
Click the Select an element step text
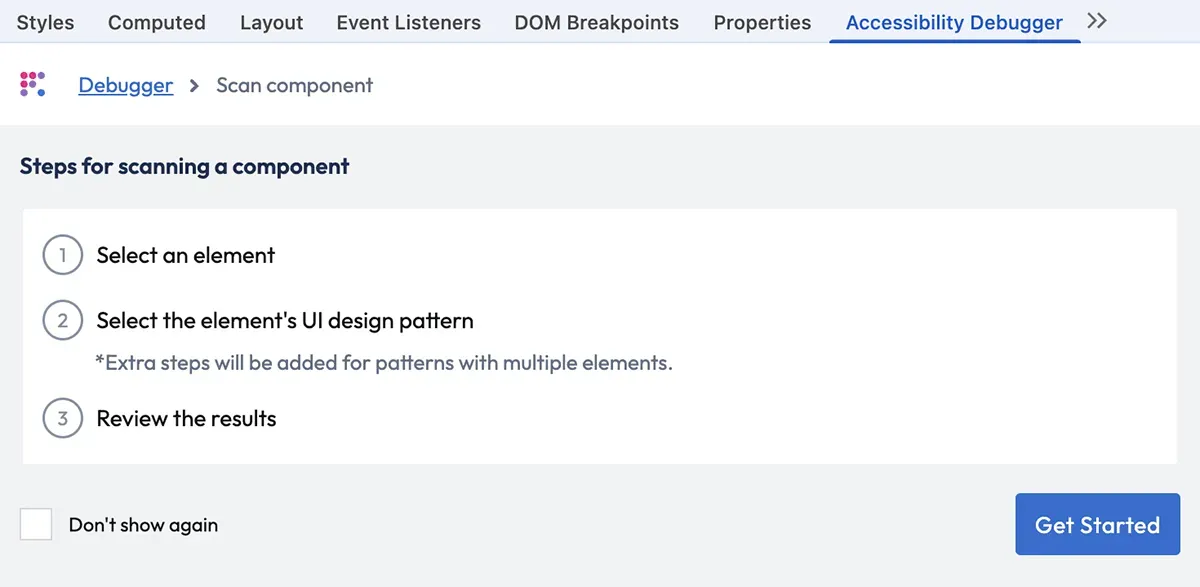[x=185, y=255]
